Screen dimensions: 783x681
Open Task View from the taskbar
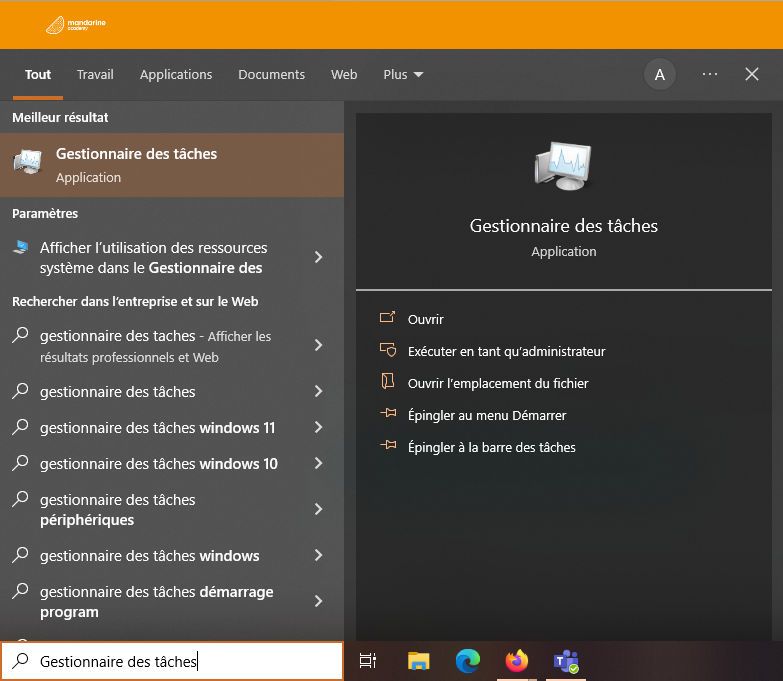368,661
